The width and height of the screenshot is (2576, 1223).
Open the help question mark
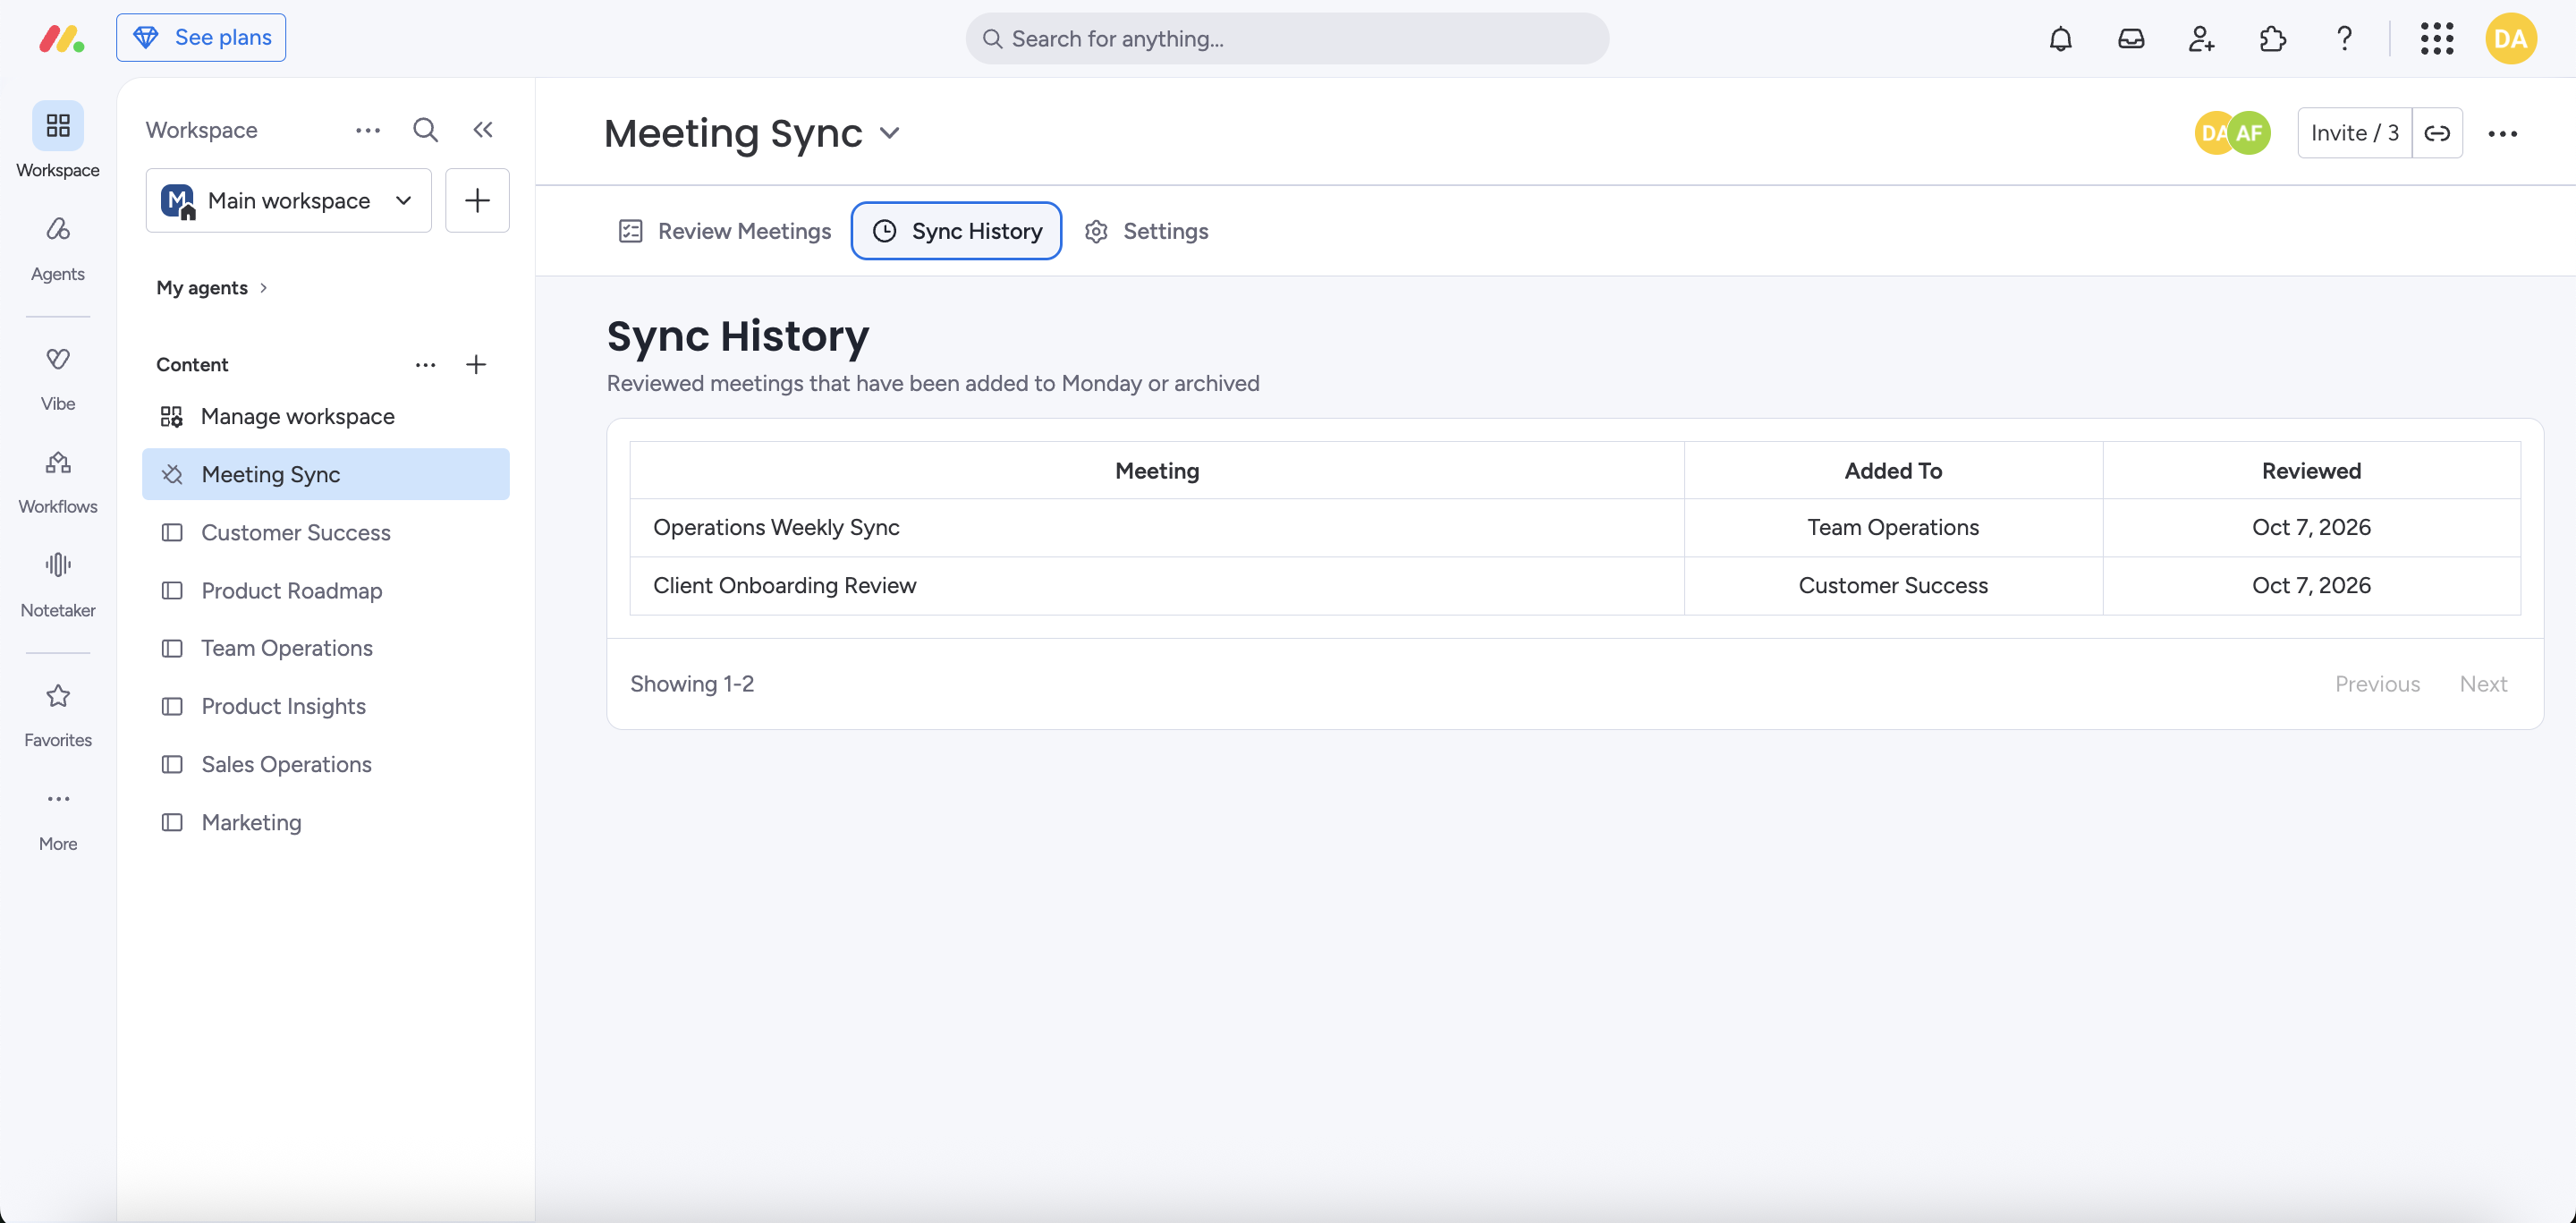coord(2343,39)
